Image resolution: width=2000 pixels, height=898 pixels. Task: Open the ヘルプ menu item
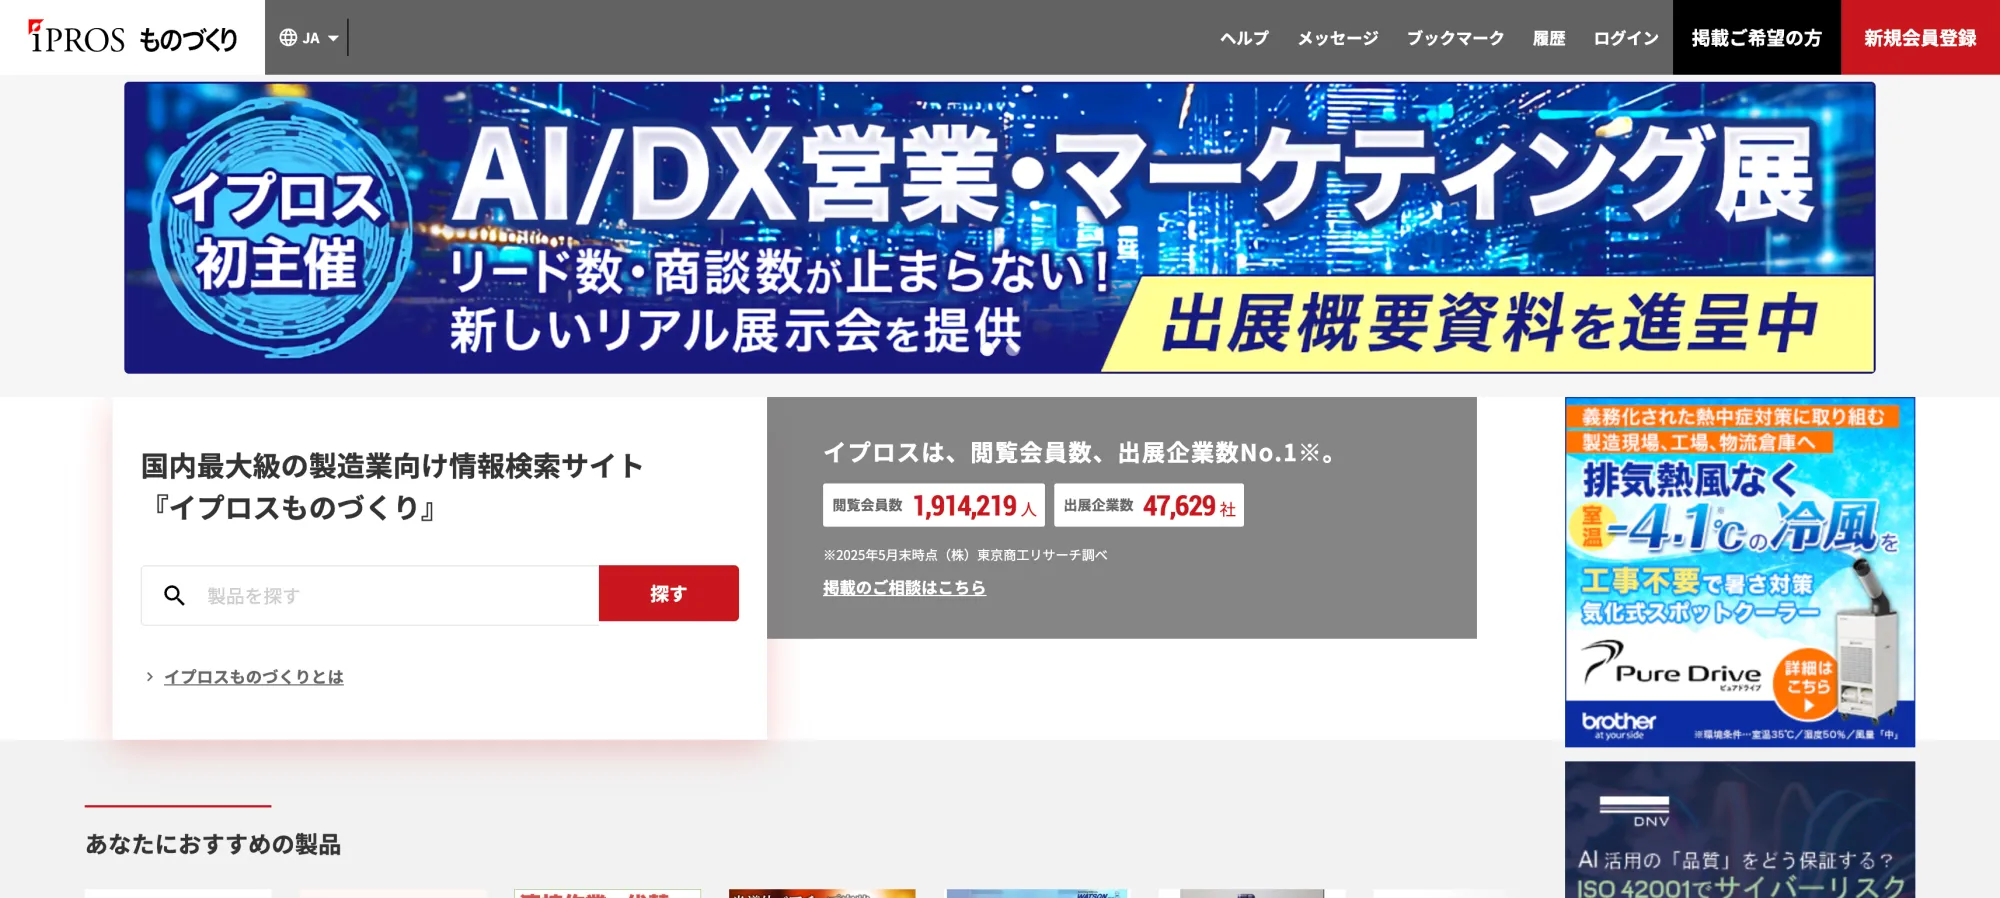1244,38
